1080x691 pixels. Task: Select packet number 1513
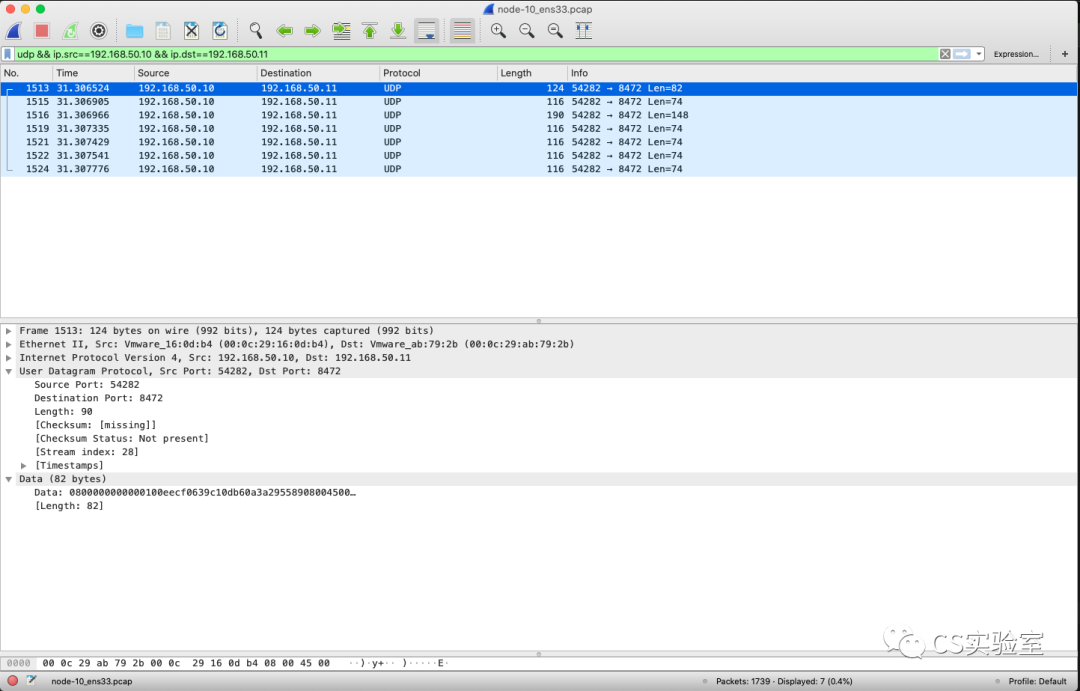coord(539,88)
